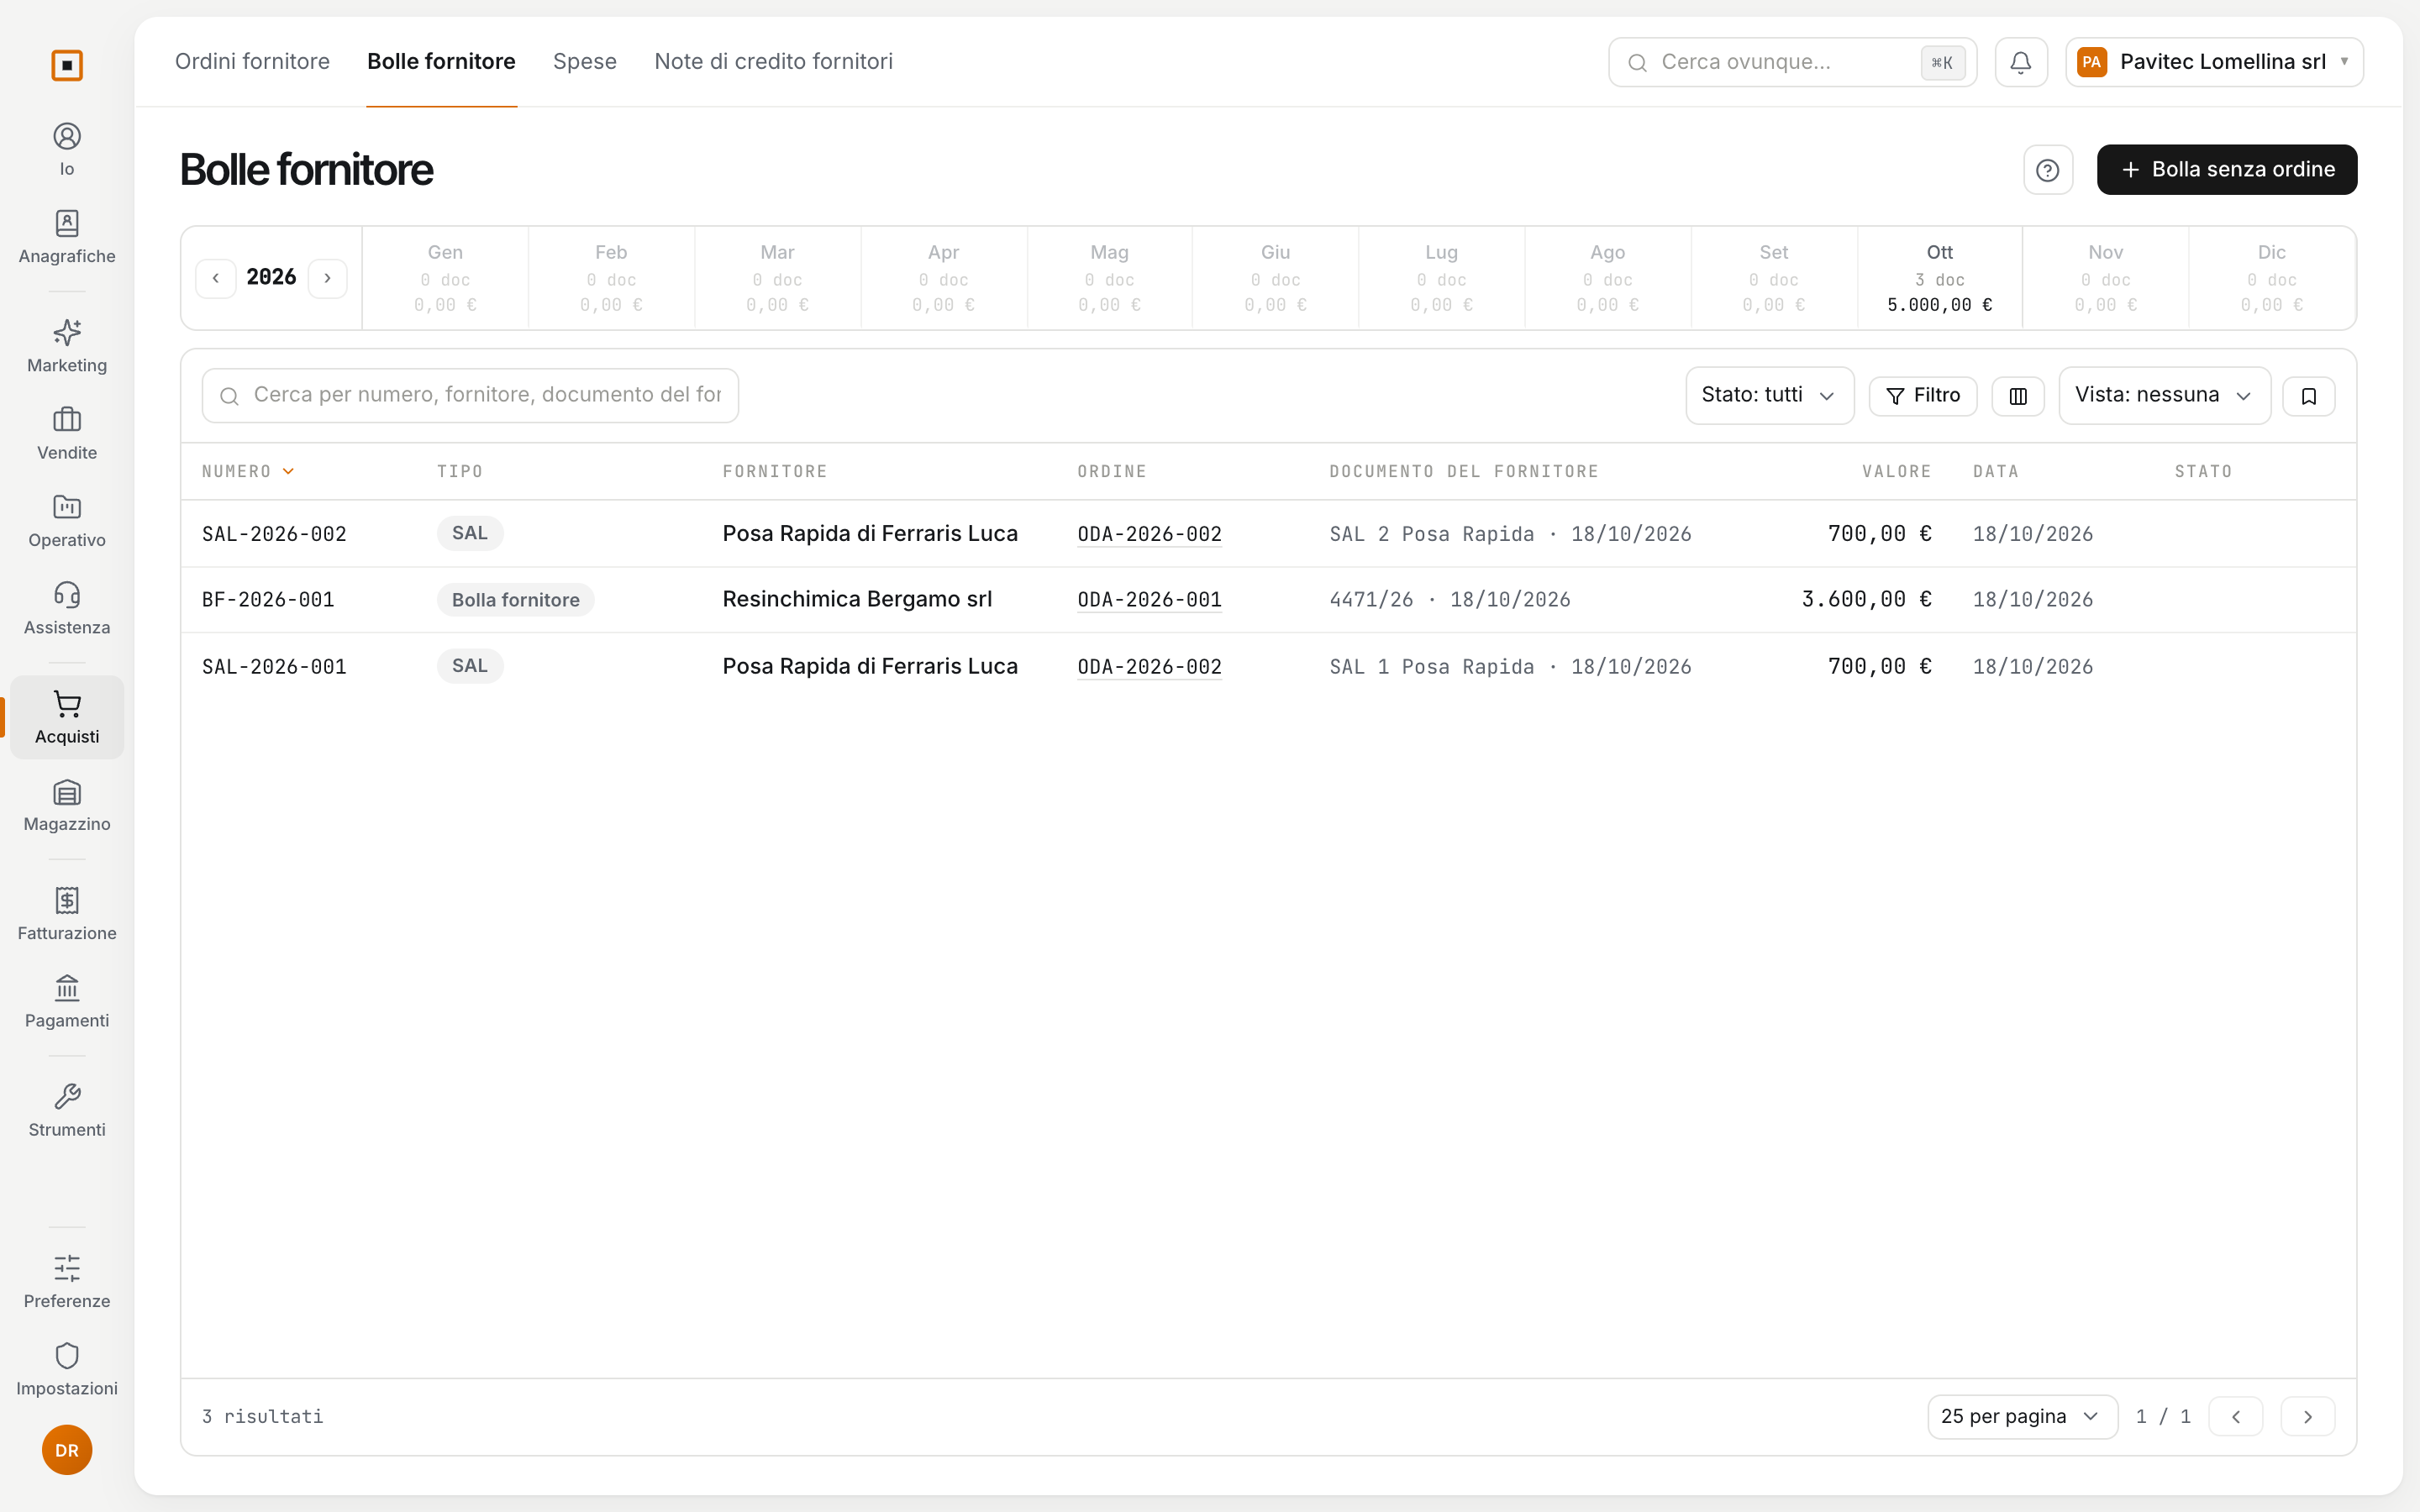Open Anagrafiche in the sidebar

[x=67, y=237]
